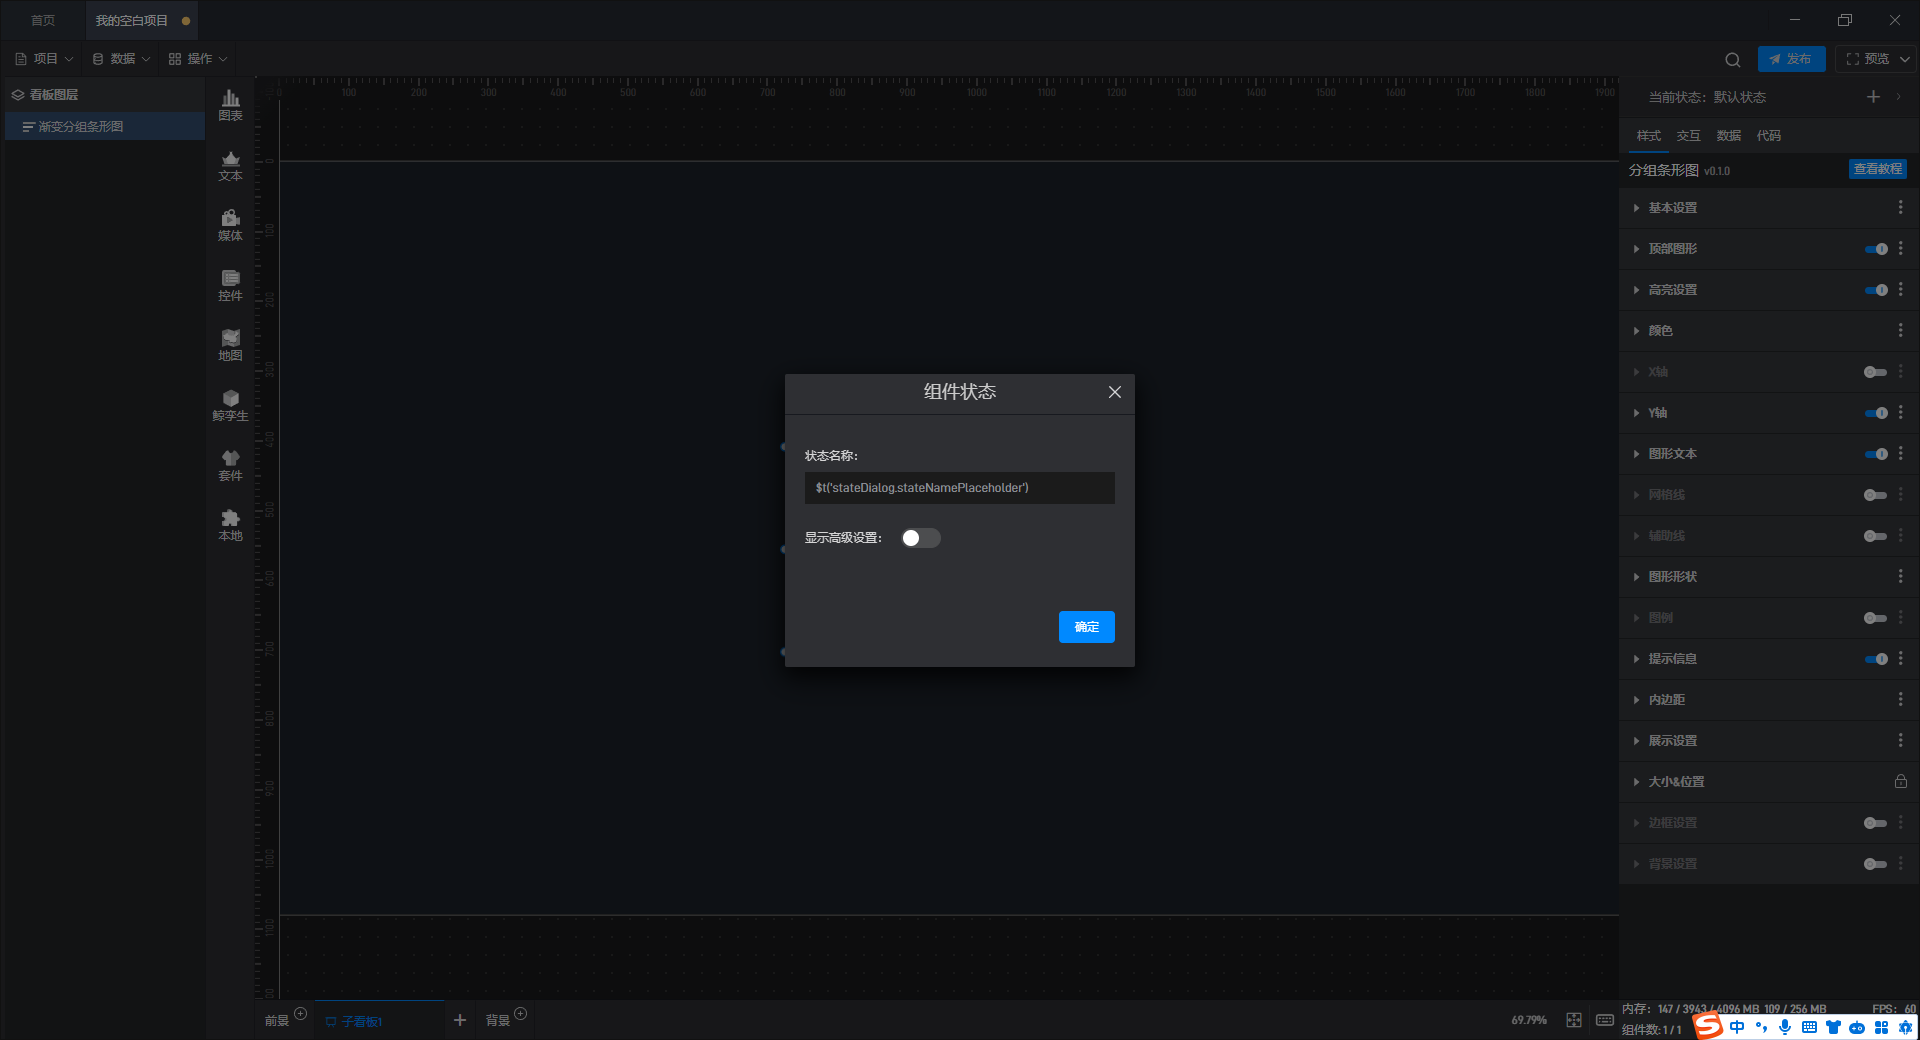Open the 鲸孪生 components icon

[x=230, y=405]
